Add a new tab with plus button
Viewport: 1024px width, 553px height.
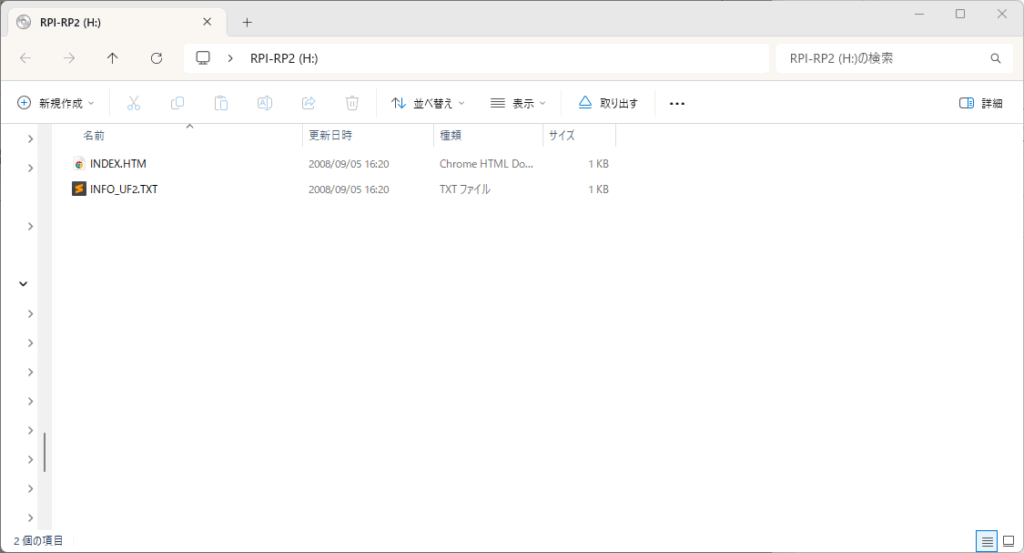247,22
